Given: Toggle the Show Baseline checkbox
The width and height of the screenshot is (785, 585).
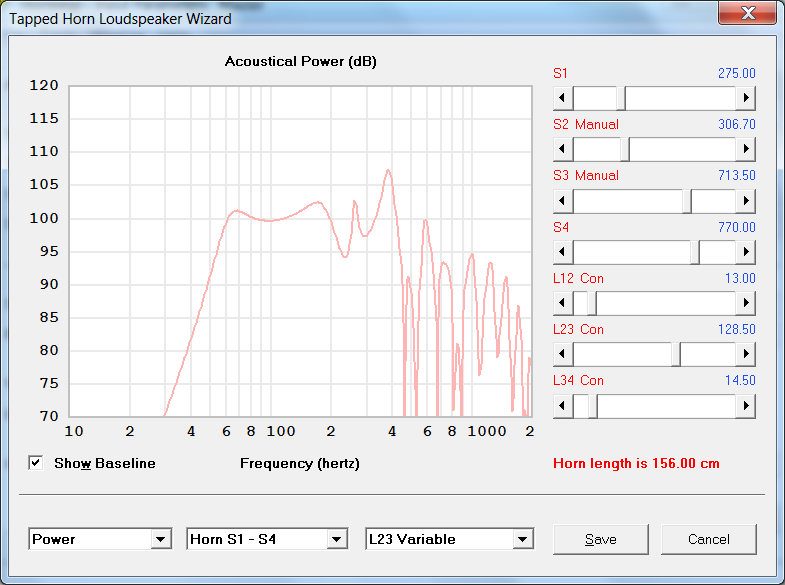Looking at the screenshot, I should point(36,463).
